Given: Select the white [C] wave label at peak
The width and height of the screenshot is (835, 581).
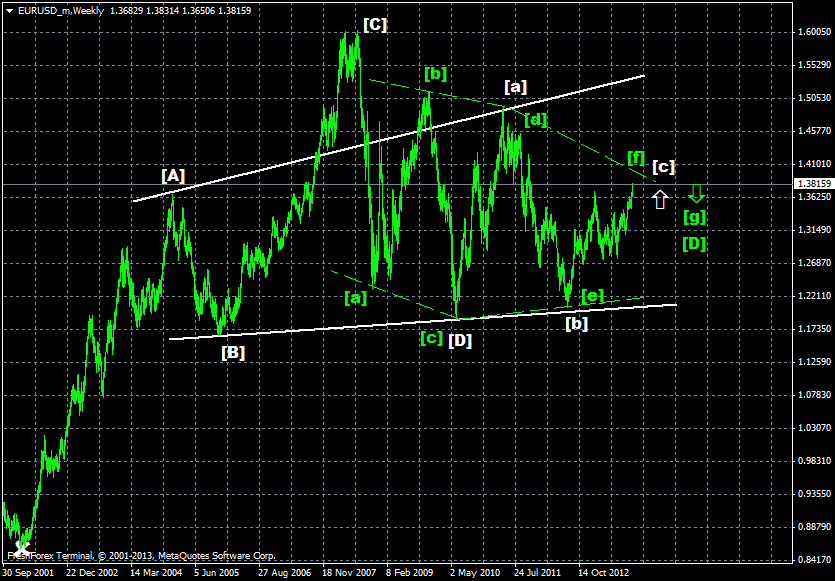Looking at the screenshot, I should (x=375, y=24).
